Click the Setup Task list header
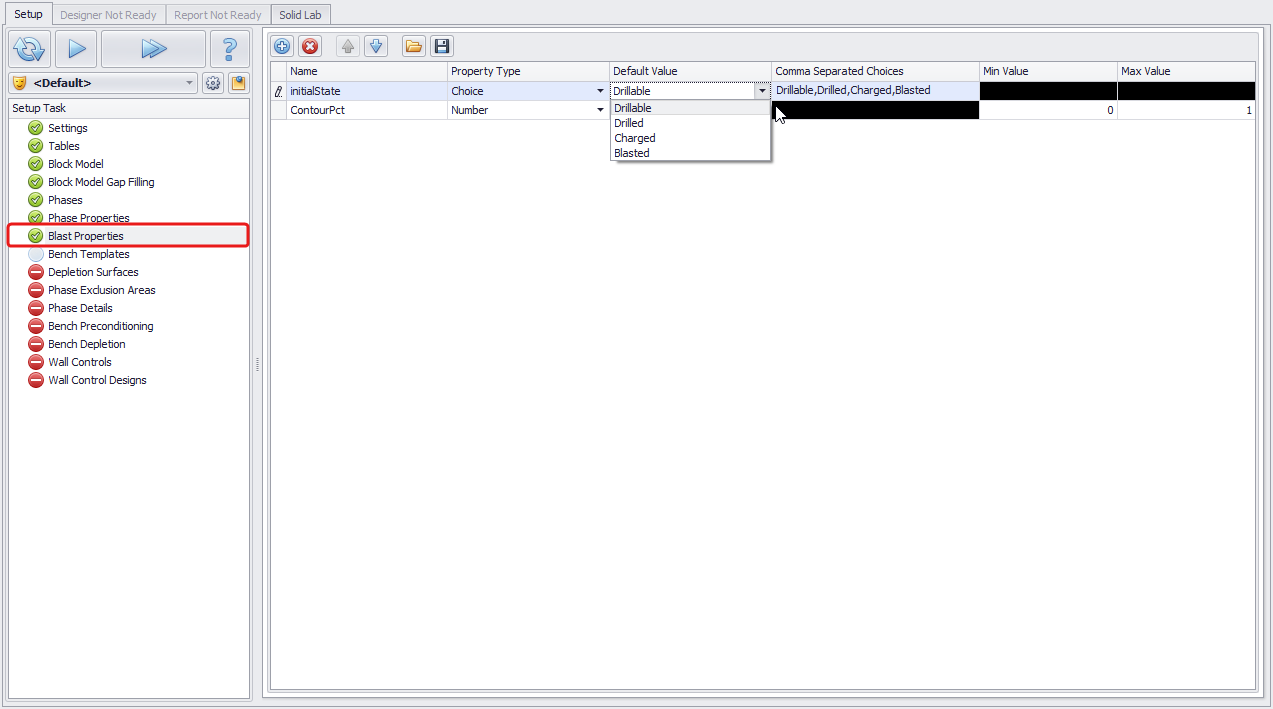 (129, 108)
